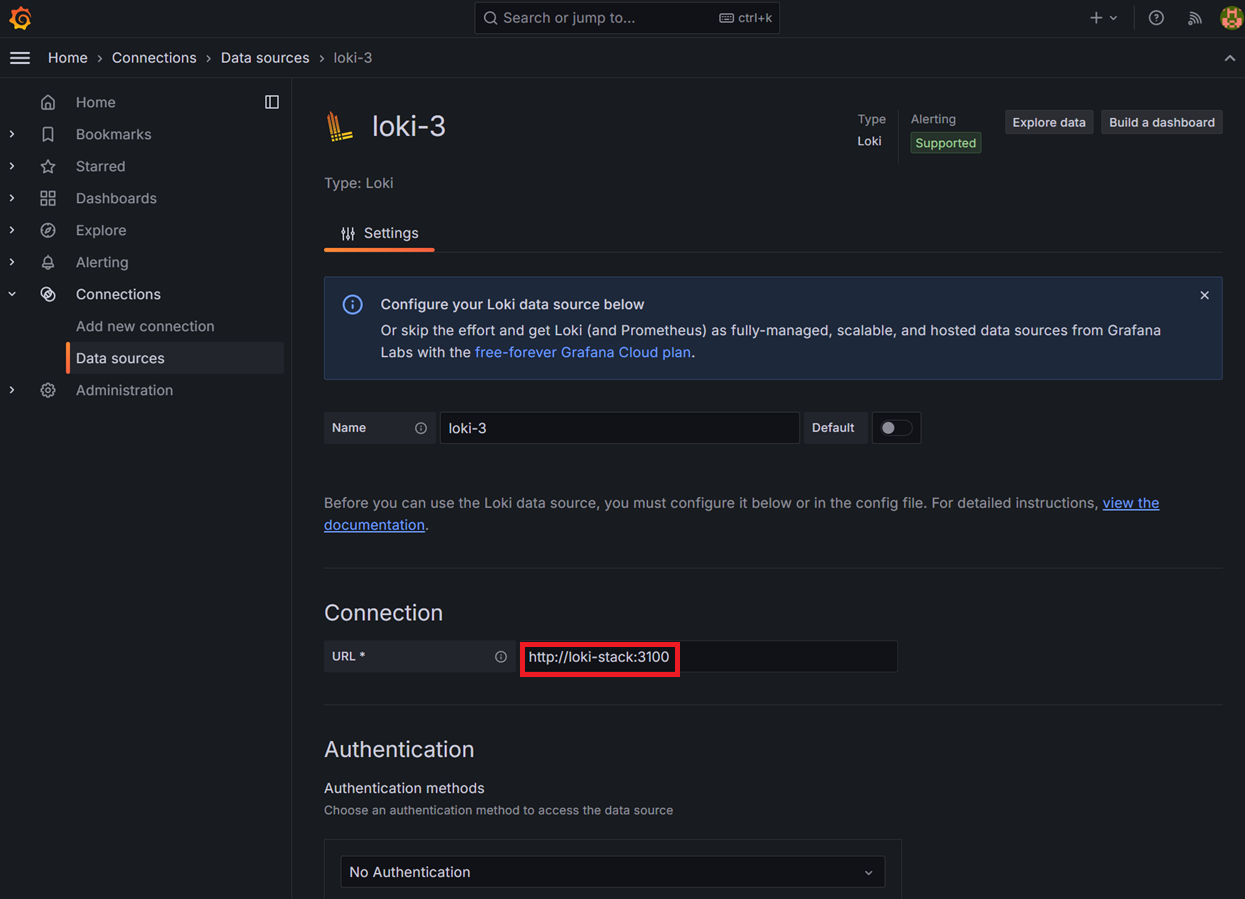Image resolution: width=1245 pixels, height=899 pixels.
Task: Go to Connections breadcrumb
Action: tap(154, 58)
